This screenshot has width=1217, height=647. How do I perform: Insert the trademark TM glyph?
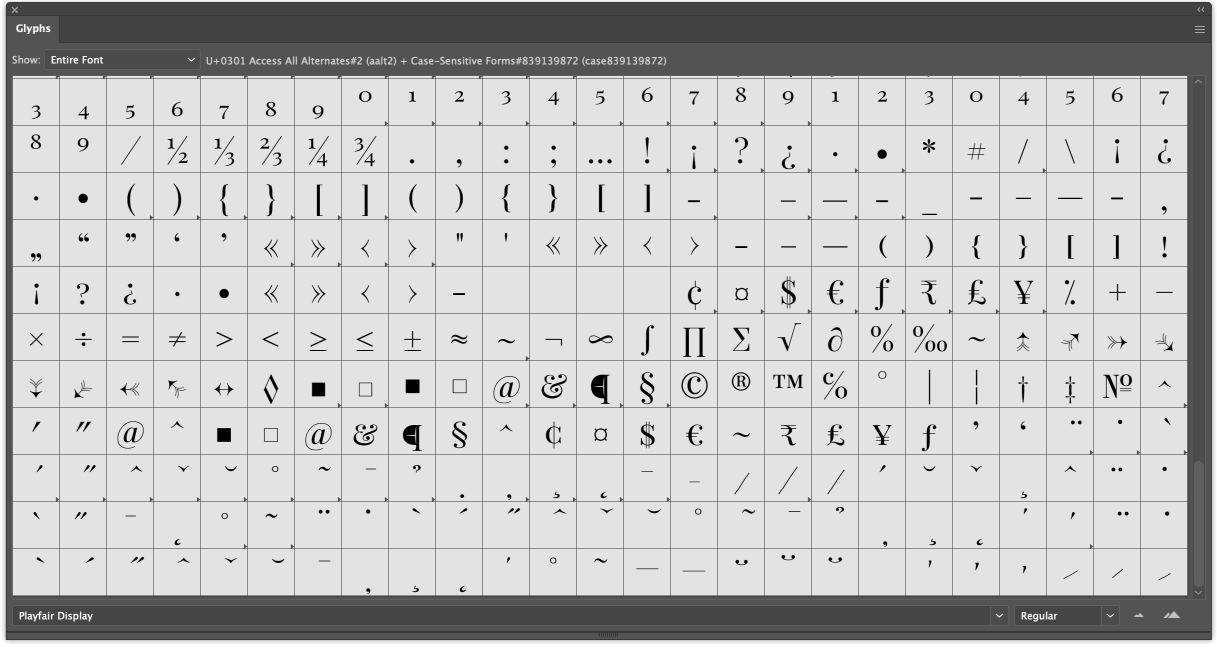pos(788,385)
